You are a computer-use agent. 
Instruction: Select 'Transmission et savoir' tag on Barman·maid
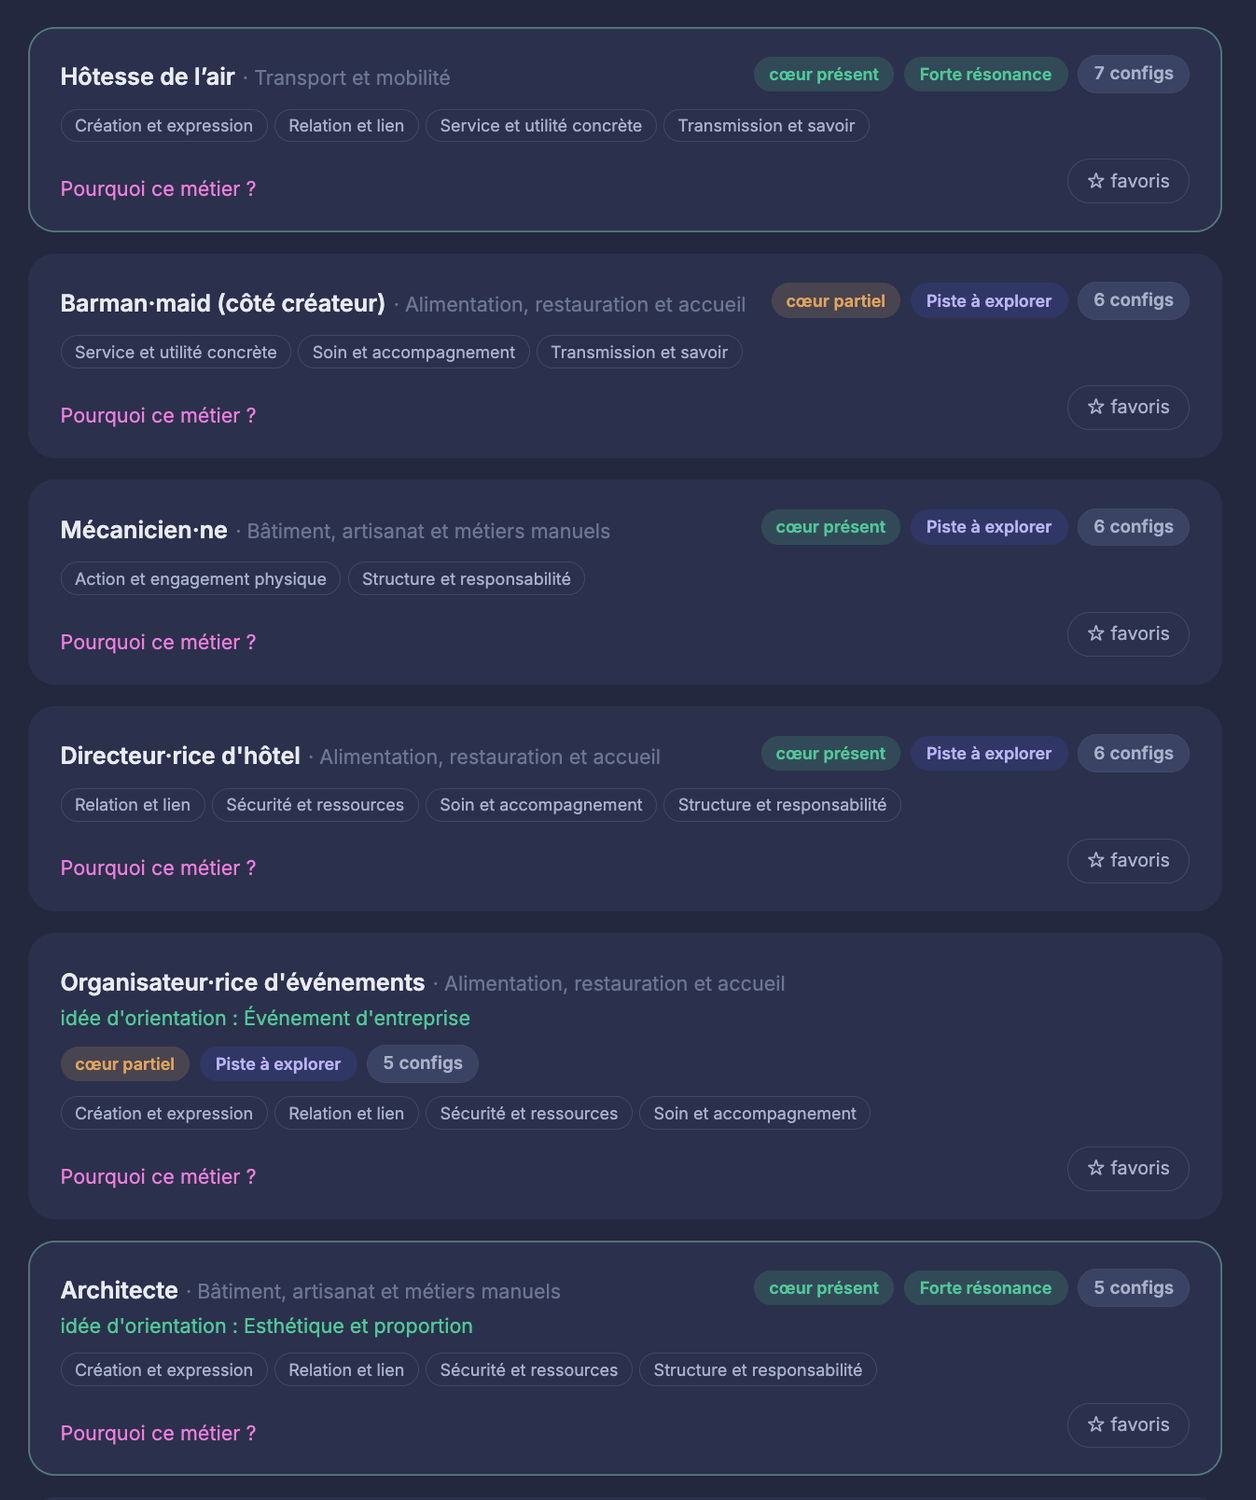[x=639, y=352]
